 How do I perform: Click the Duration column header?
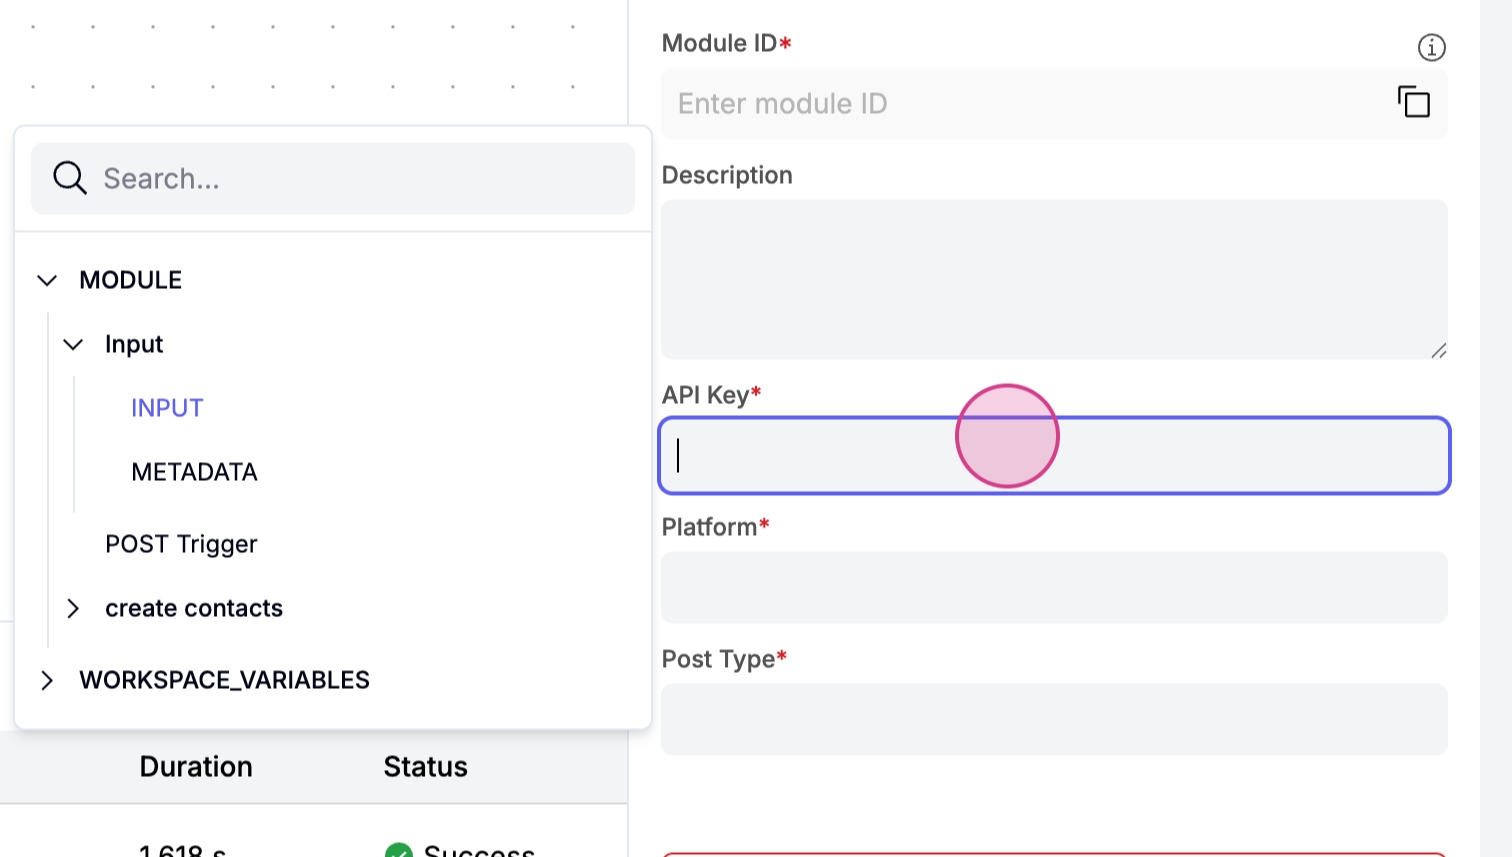[x=196, y=766]
